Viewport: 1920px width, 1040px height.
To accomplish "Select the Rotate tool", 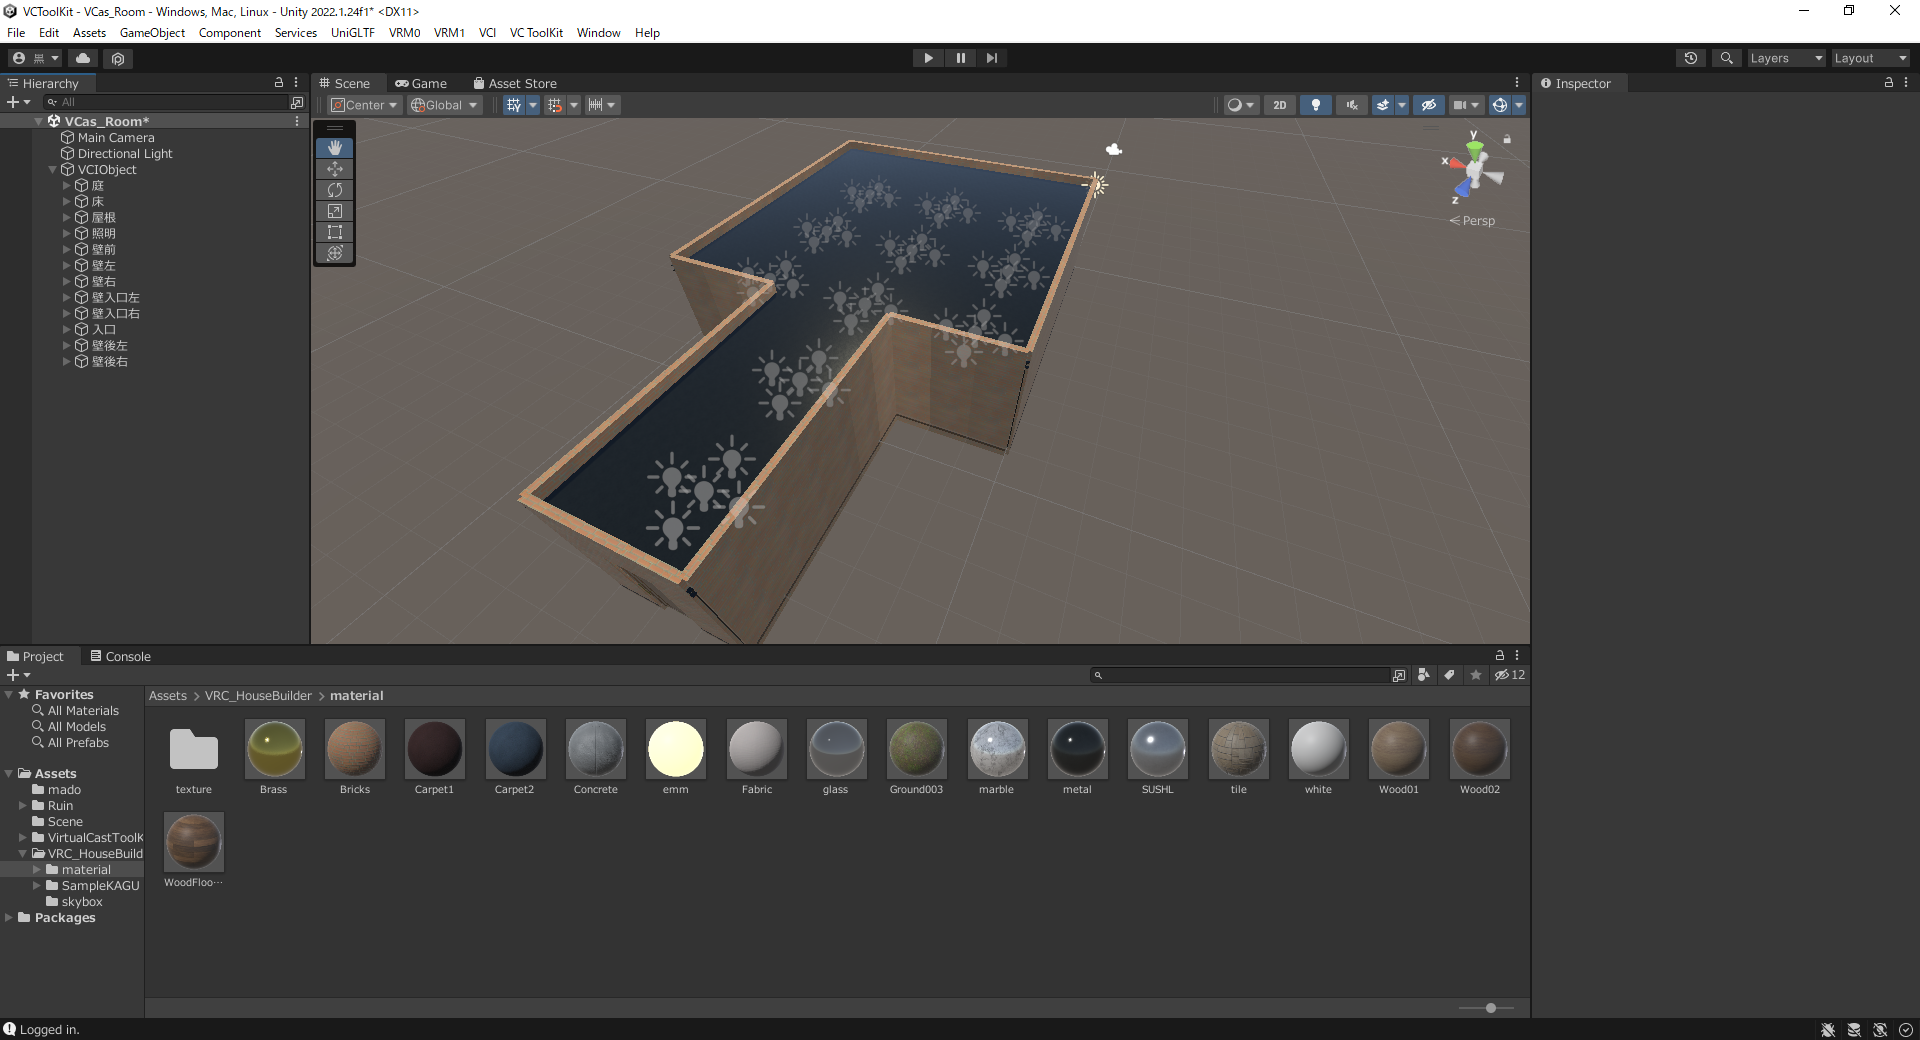I will pyautogui.click(x=335, y=190).
